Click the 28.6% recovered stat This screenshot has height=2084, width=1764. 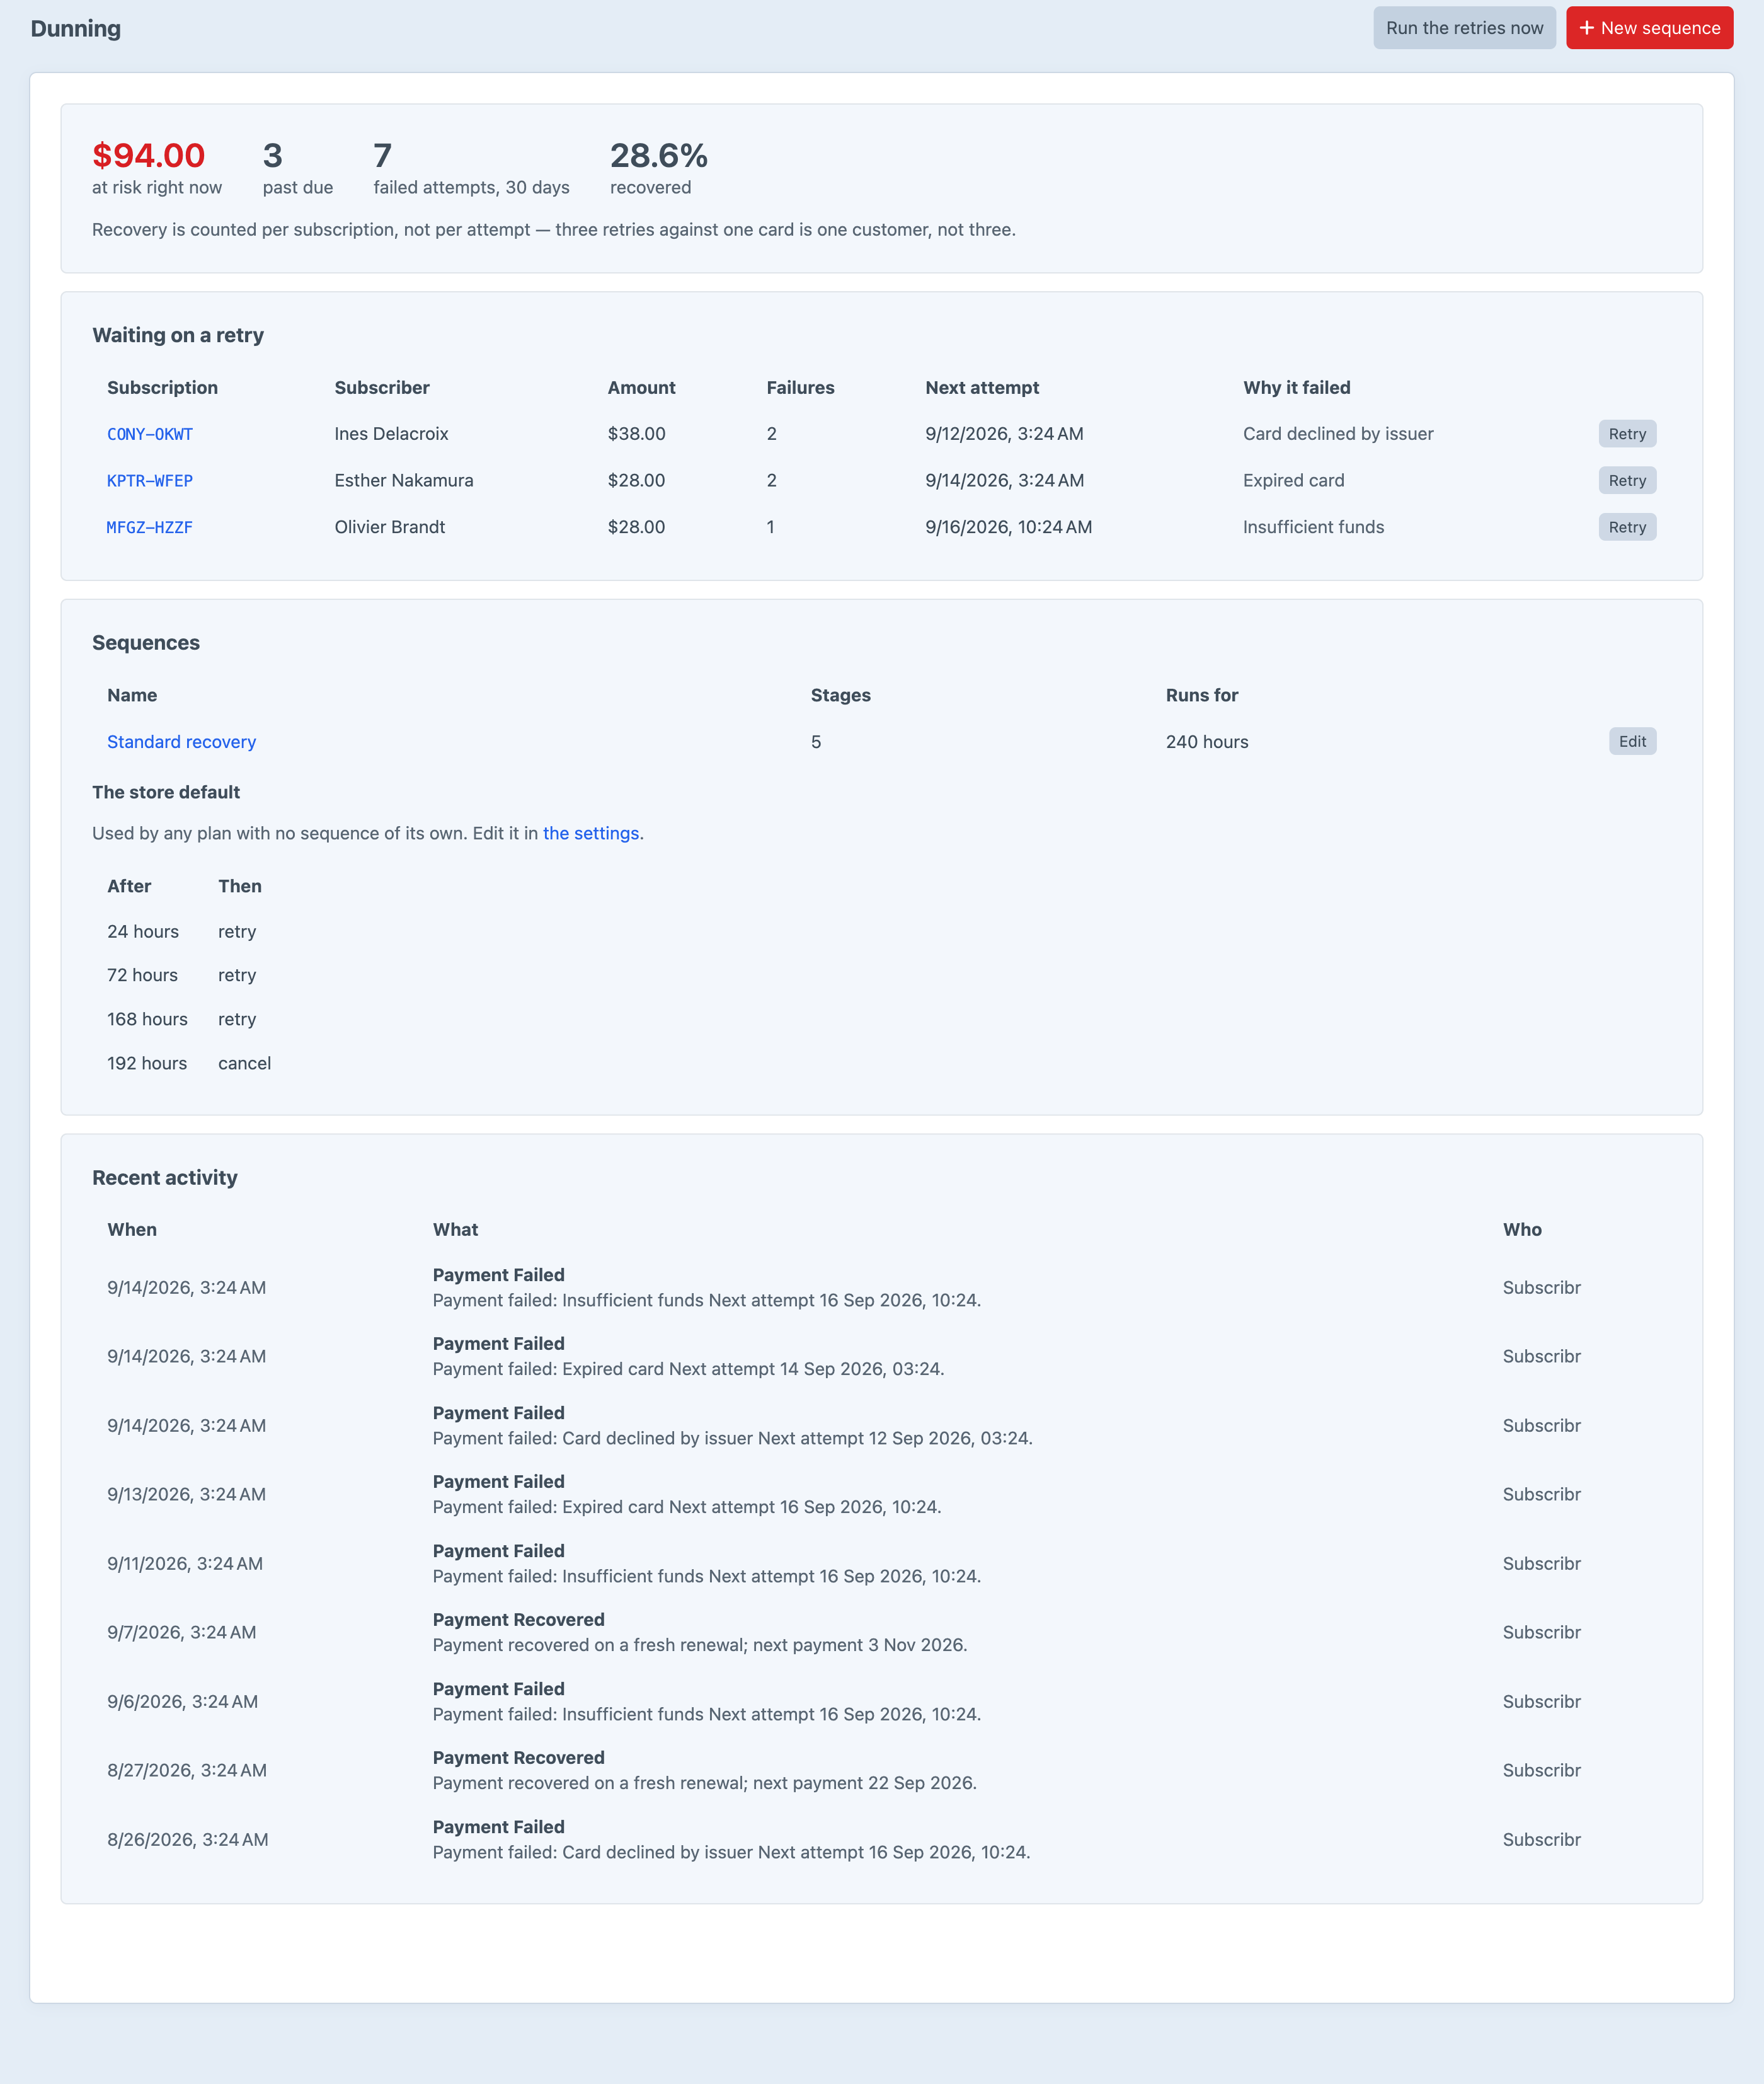pos(659,167)
